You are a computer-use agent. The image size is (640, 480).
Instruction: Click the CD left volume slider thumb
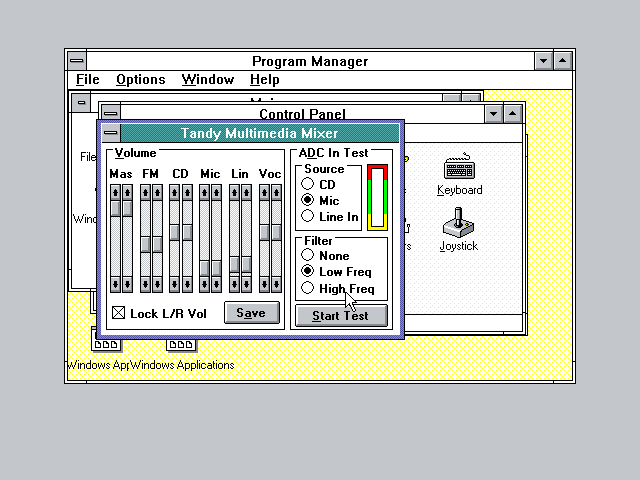click(175, 232)
